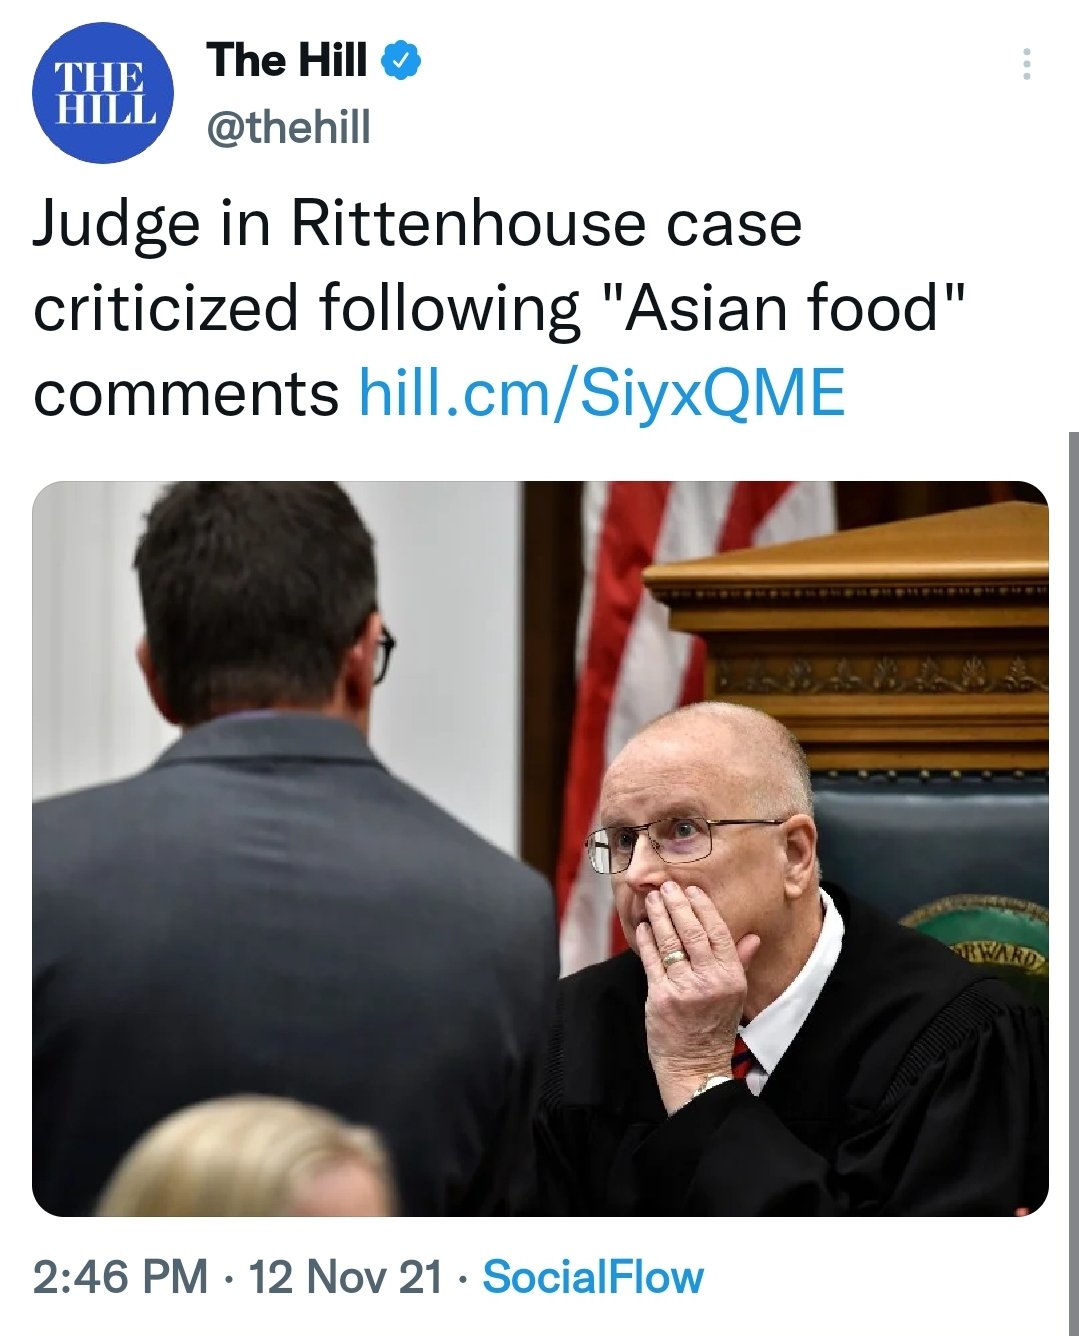This screenshot has width=1079, height=1336.
Task: Click the word comments before the link
Action: (186, 394)
